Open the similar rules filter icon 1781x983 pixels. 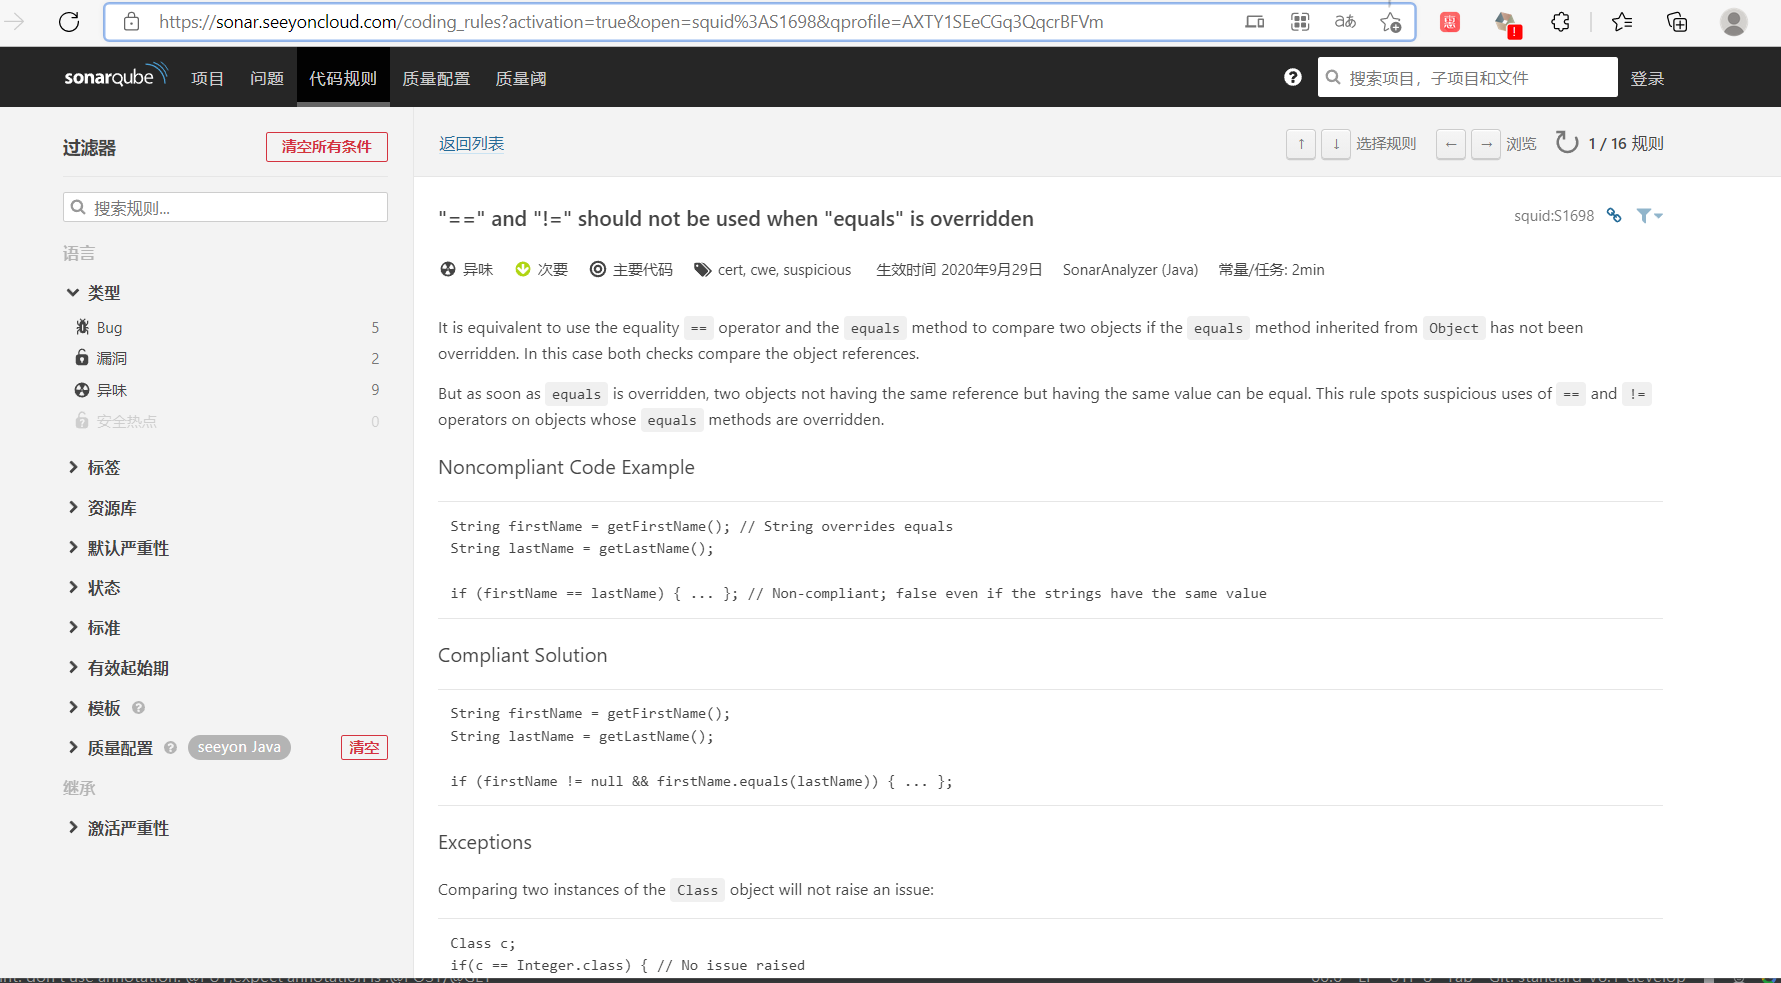coord(1648,215)
